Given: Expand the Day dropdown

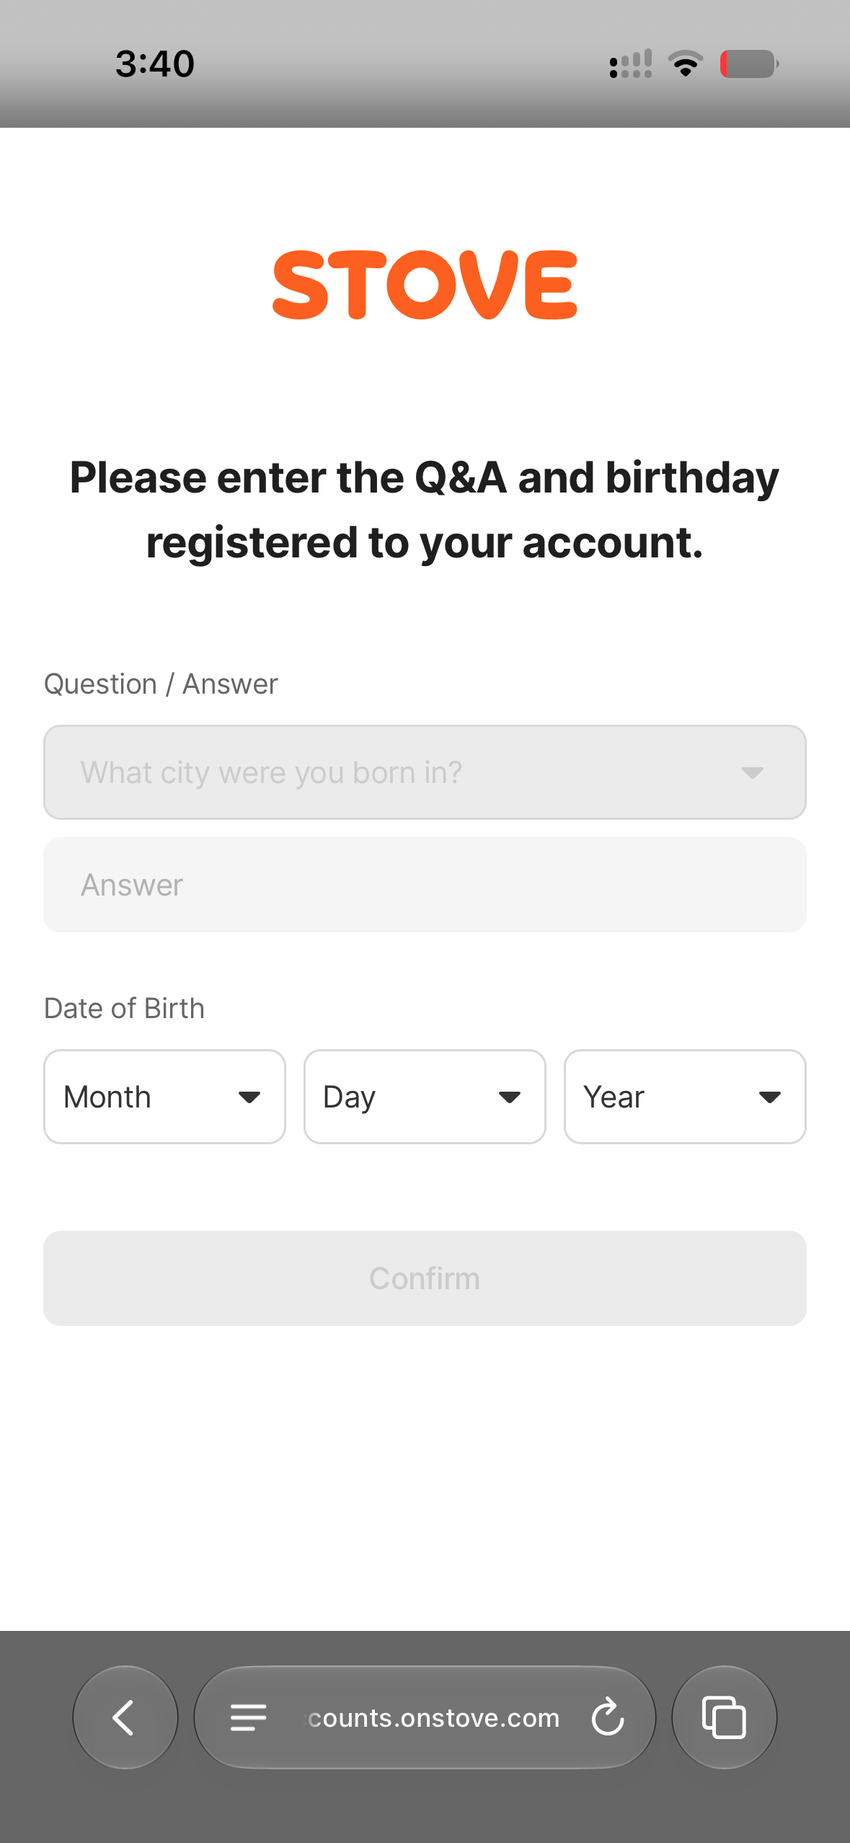Looking at the screenshot, I should click(425, 1096).
